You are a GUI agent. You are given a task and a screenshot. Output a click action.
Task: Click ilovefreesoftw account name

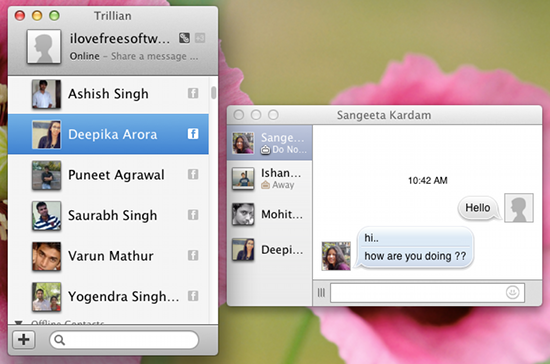(120, 39)
